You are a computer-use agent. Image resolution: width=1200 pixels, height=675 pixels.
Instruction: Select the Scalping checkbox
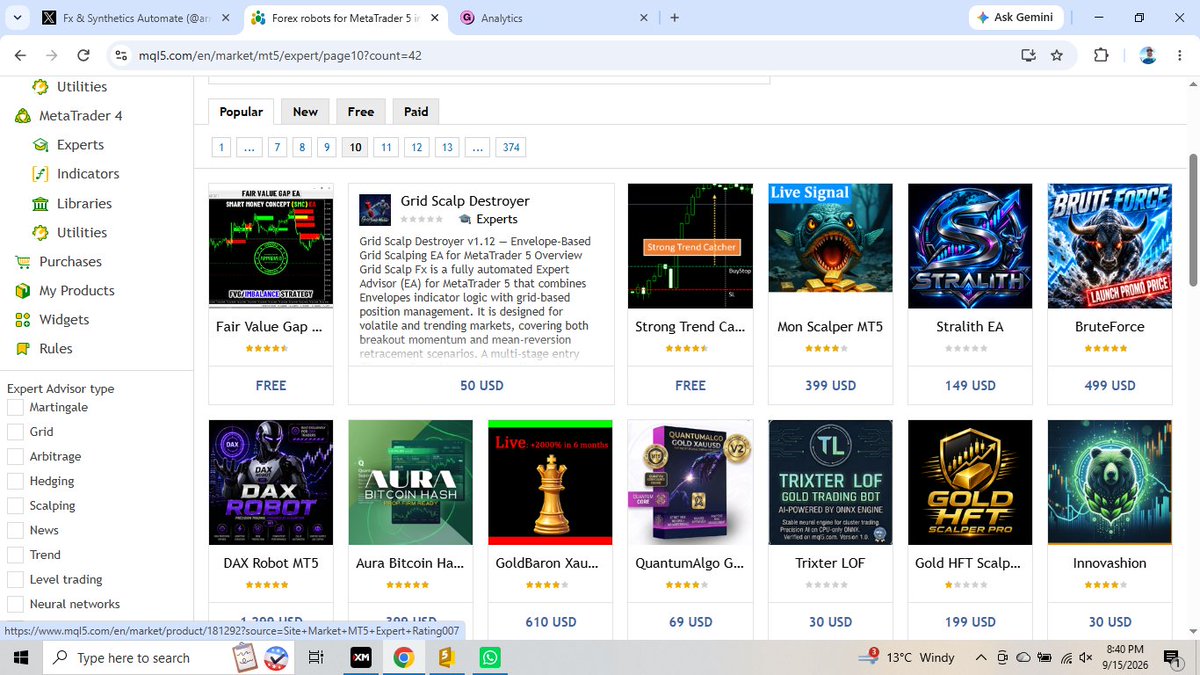(x=15, y=506)
